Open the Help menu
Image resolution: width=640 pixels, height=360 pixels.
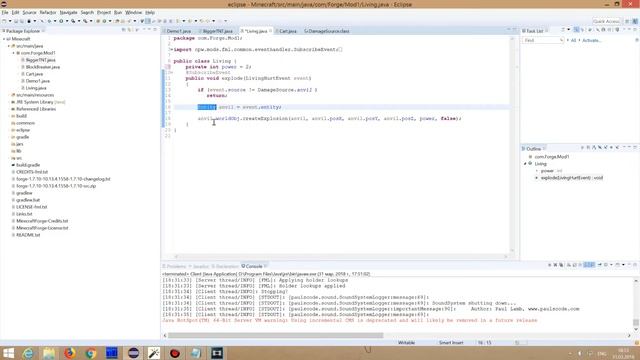tap(150, 13)
